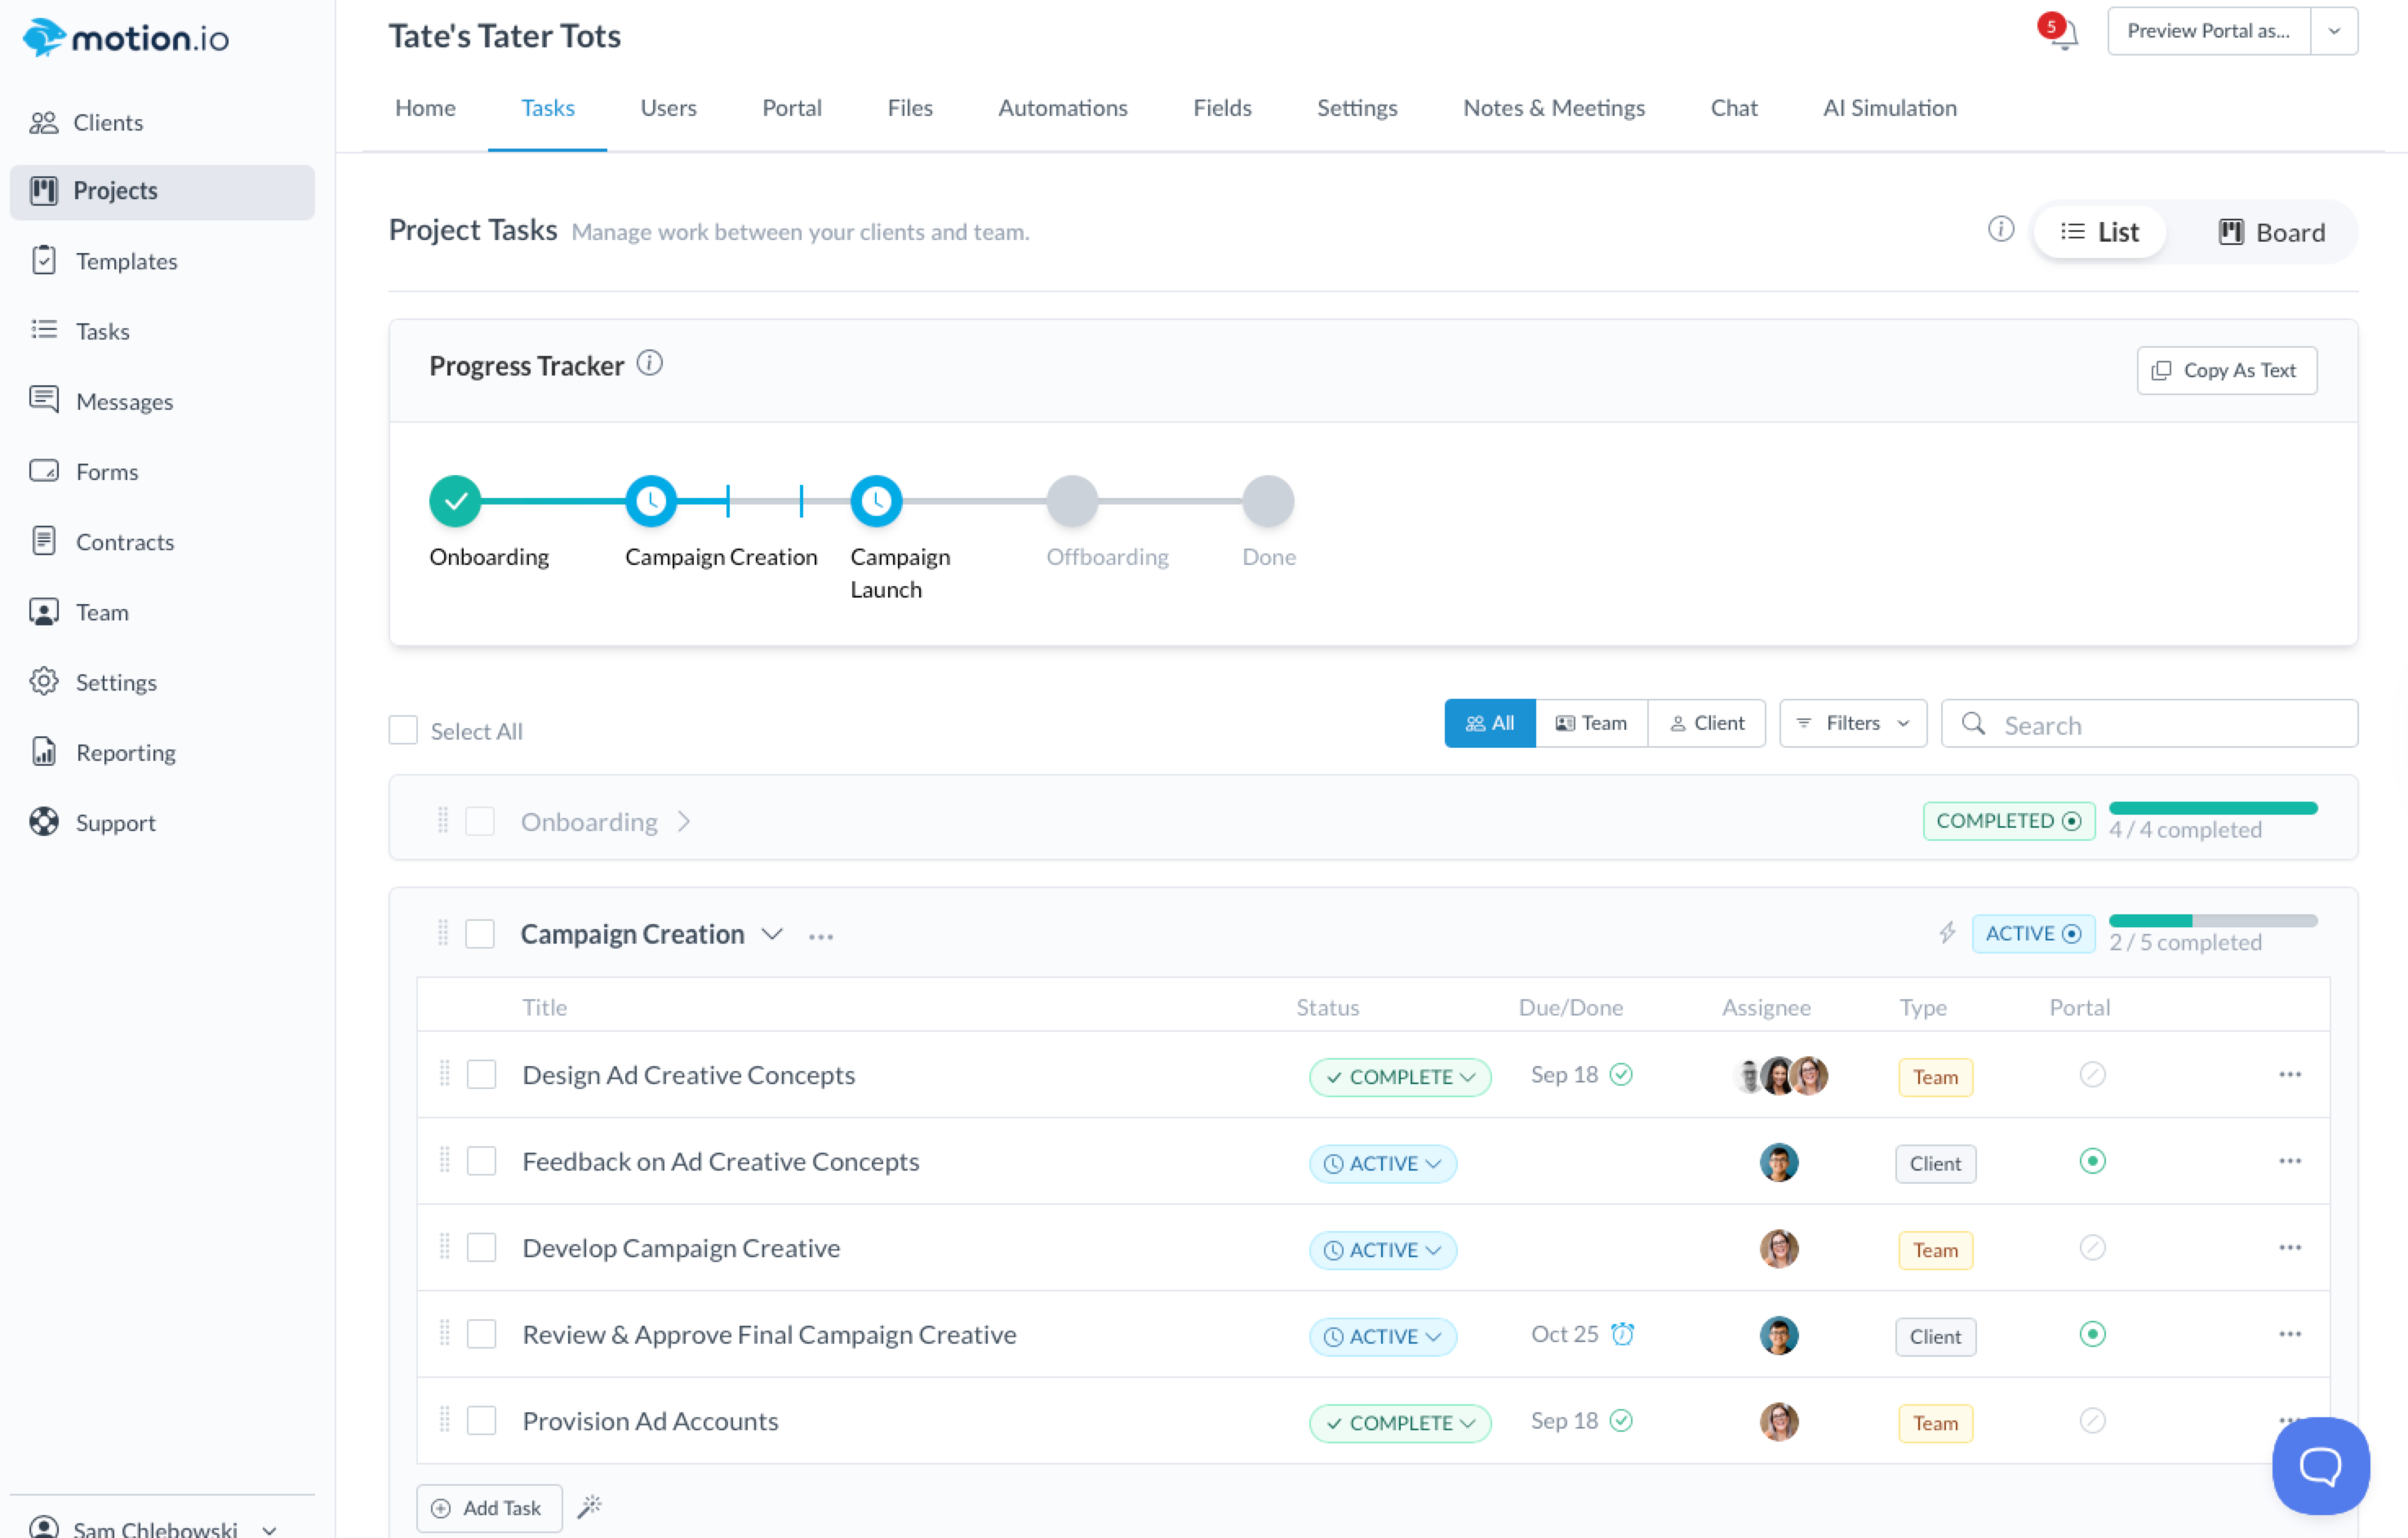Screen dimensions: 2408x1538
Task: Tick the Develop Campaign Creative checkbox
Action: click(482, 1248)
